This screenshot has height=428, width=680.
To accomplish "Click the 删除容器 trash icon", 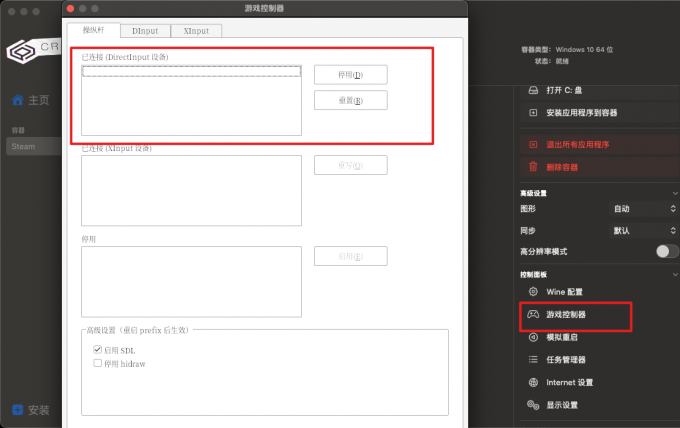I will 533,167.
